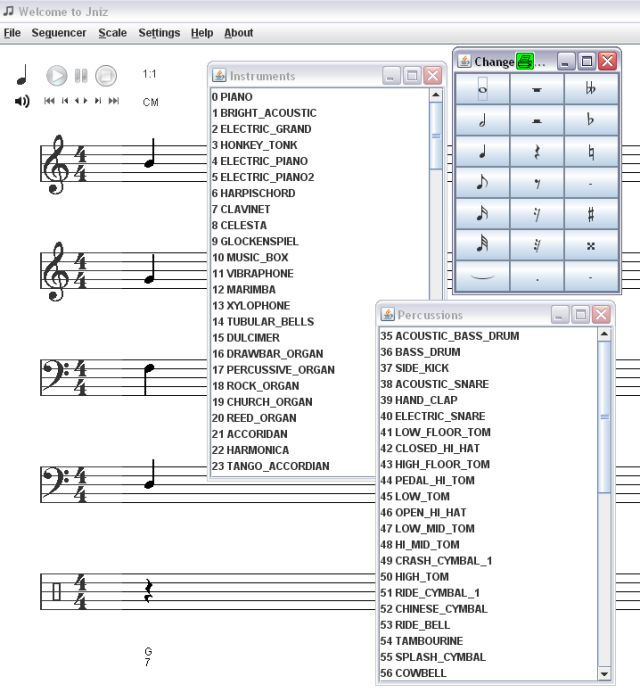Viewport: 640px width, 693px height.
Task: Choose the eighth note button
Action: 482,183
